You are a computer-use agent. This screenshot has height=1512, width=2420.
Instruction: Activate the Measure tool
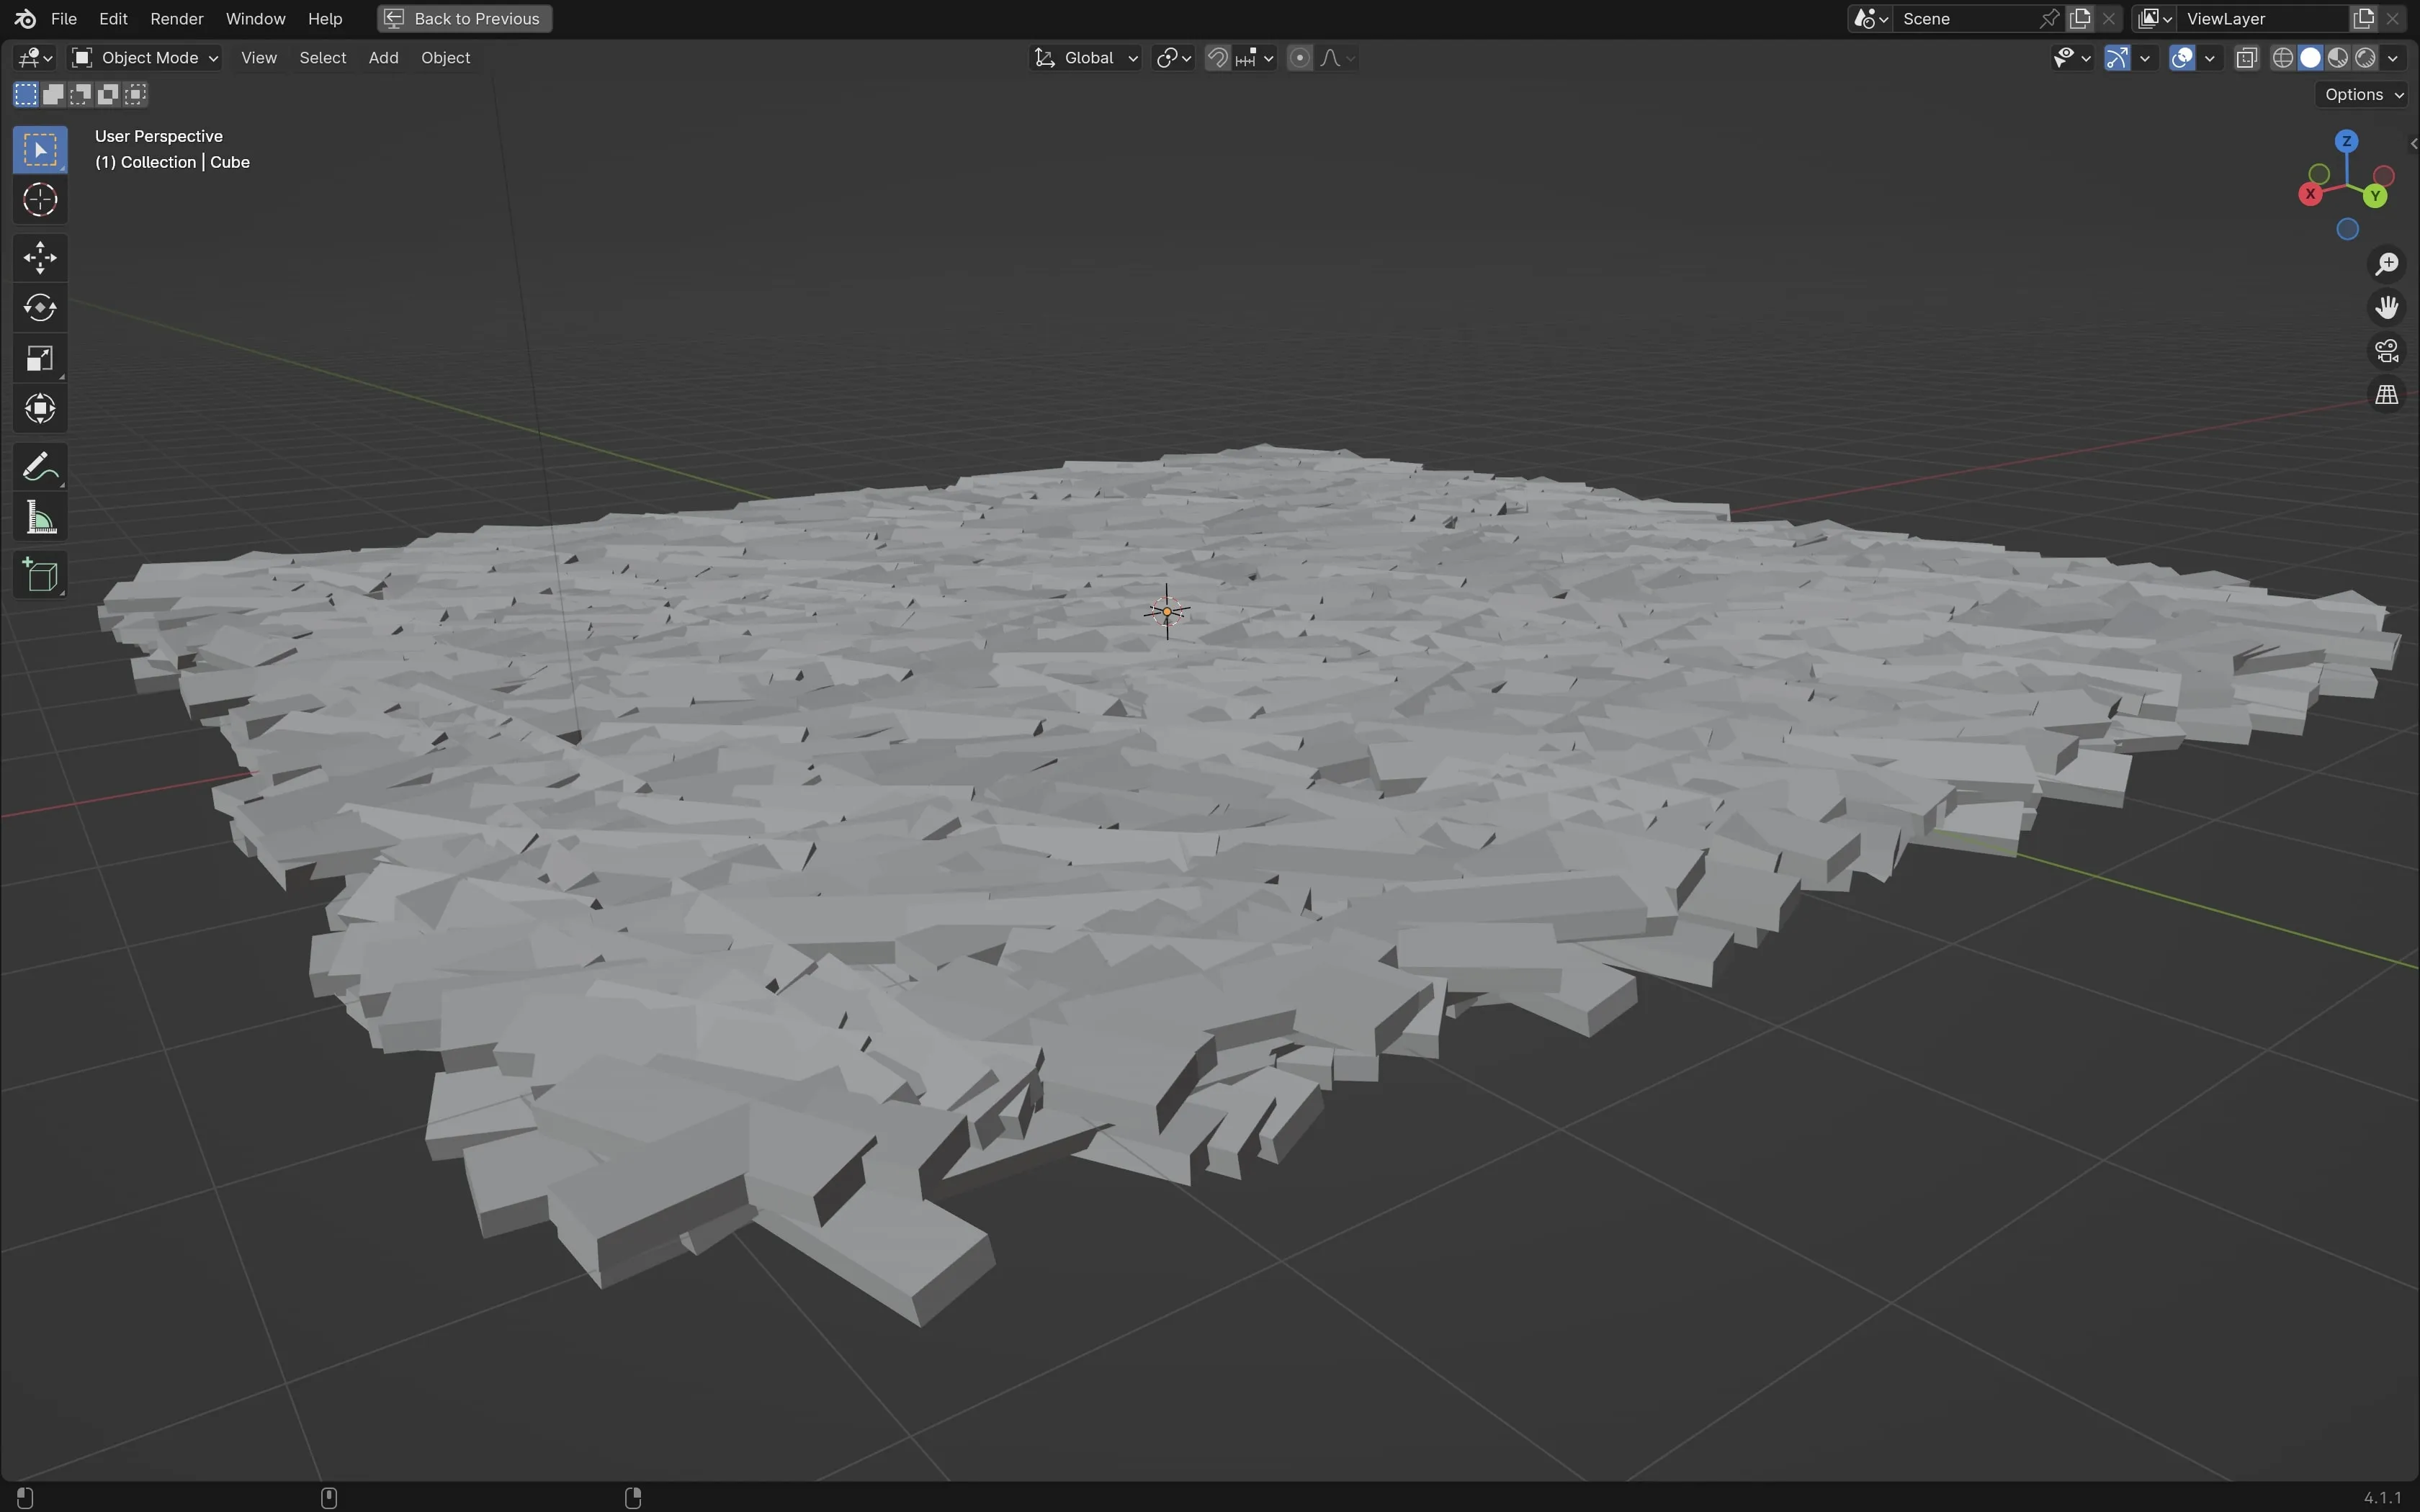tap(40, 518)
